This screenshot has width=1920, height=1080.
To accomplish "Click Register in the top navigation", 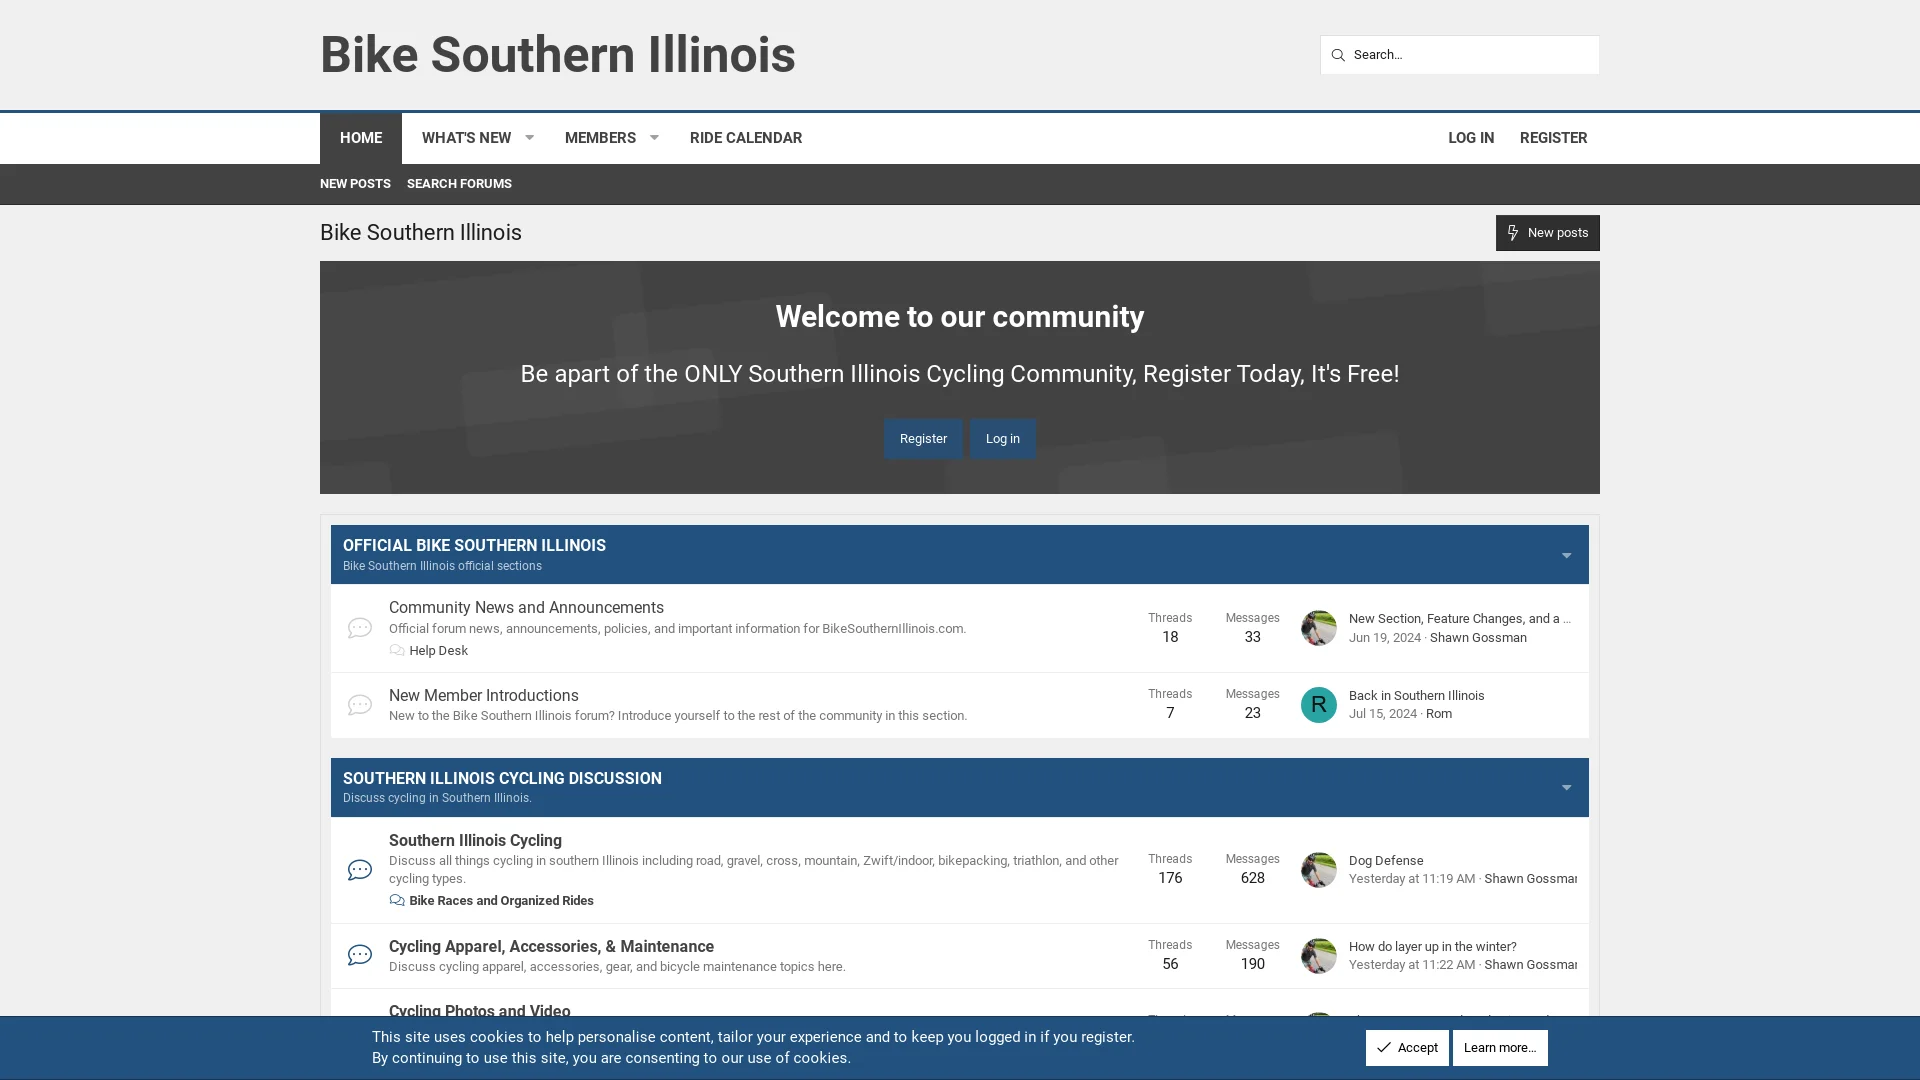I will coord(1553,138).
